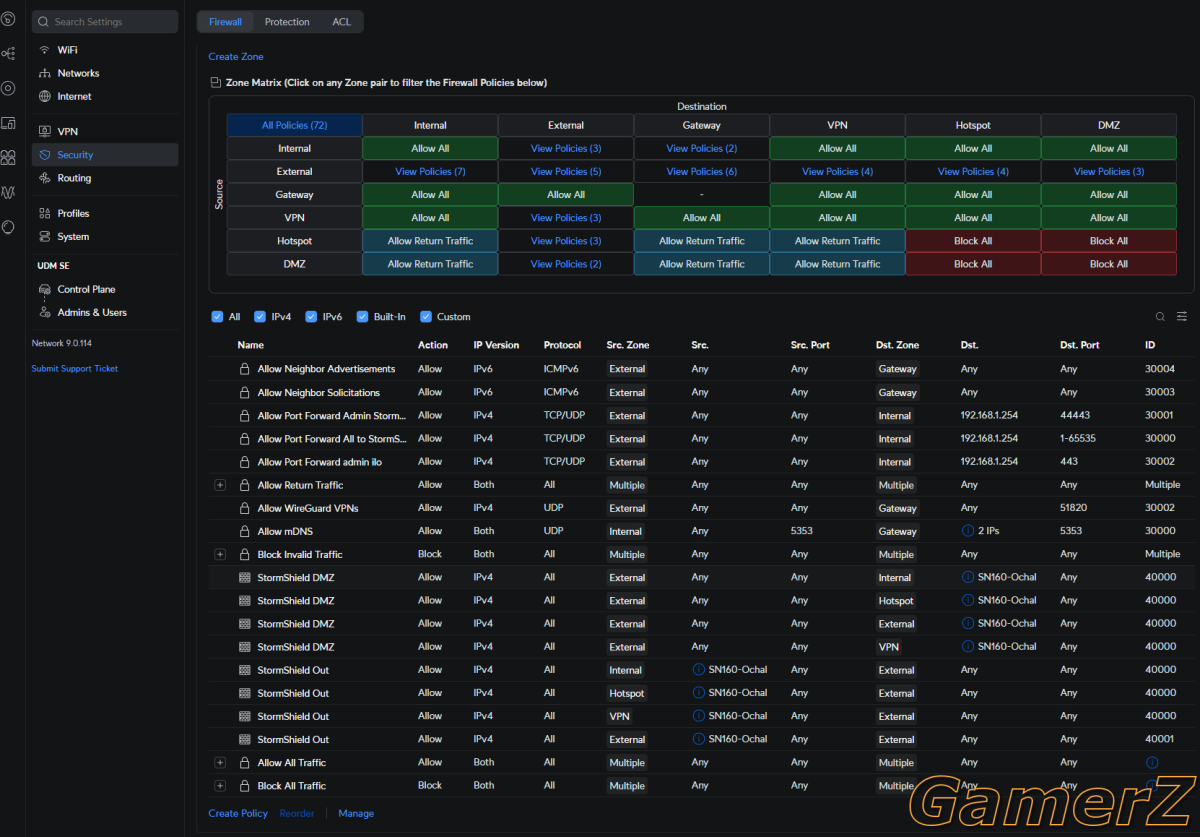Click the Routing icon in the sidebar
Viewport: 1200px width, 837px height.
44,178
